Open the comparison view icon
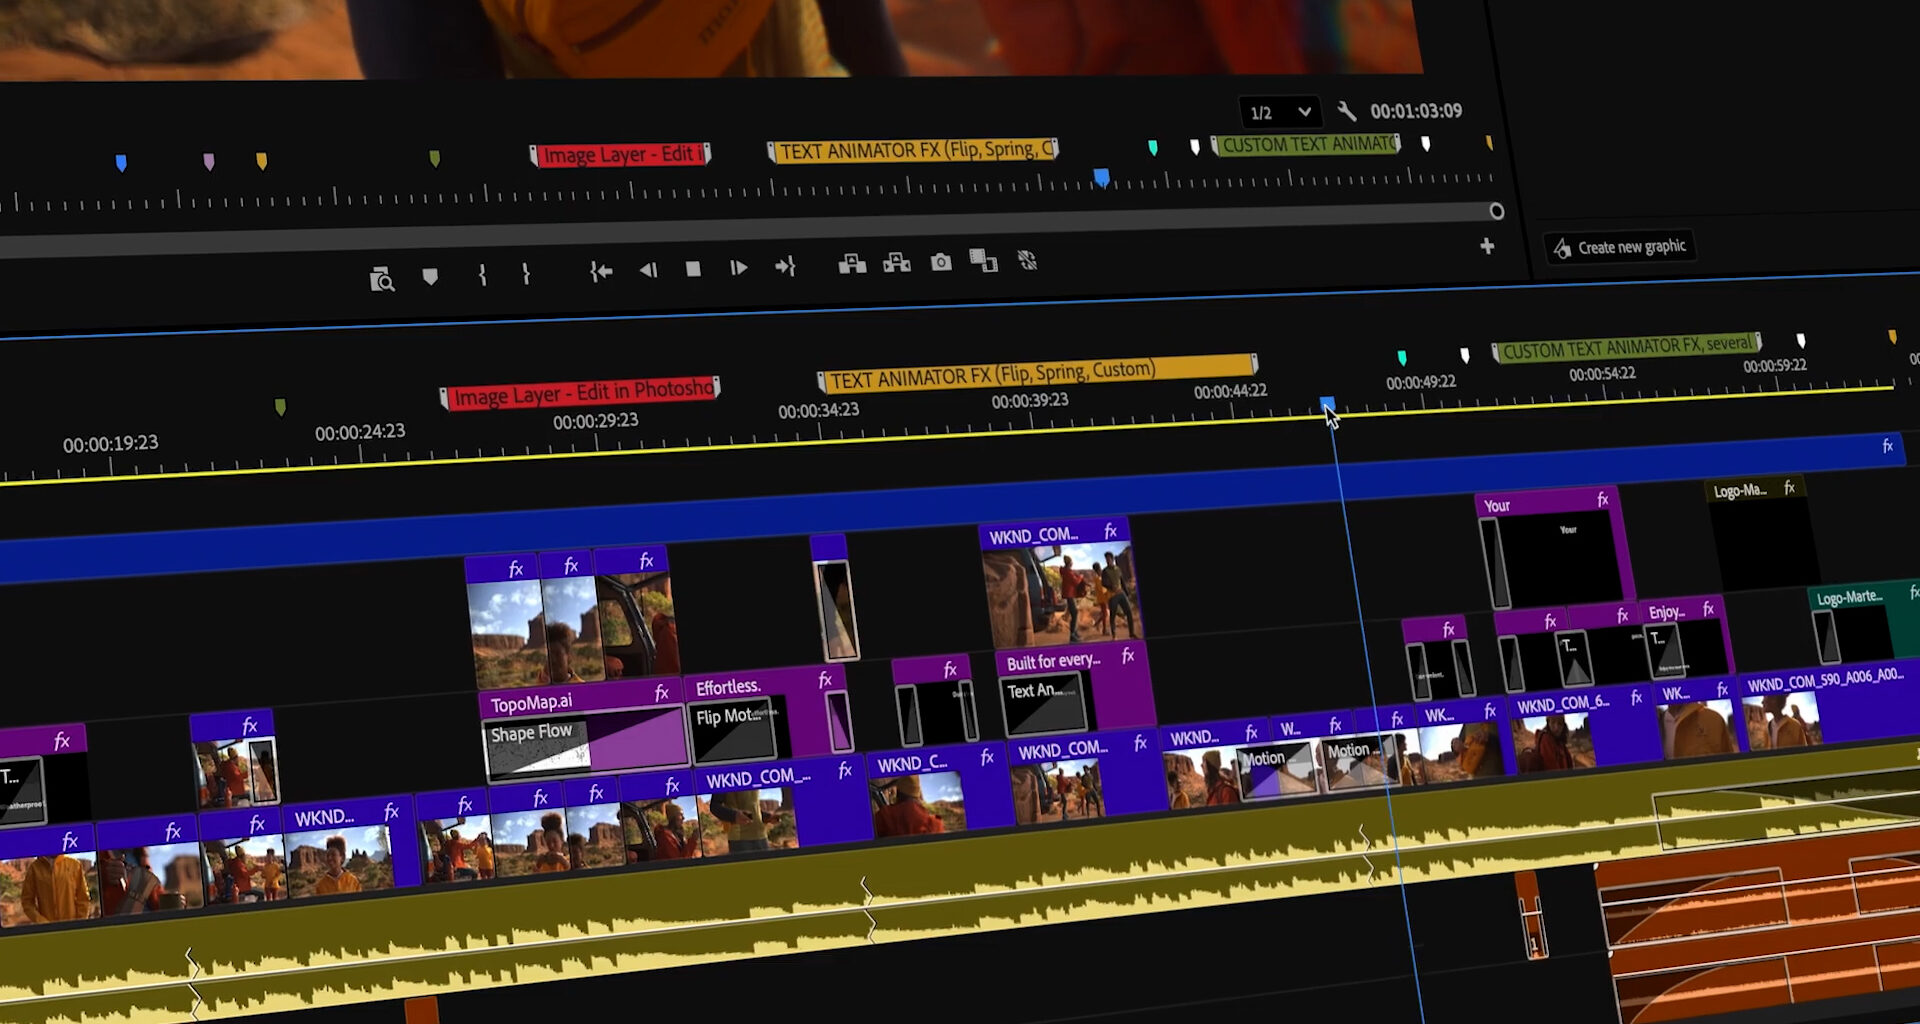This screenshot has width=1920, height=1024. point(983,261)
